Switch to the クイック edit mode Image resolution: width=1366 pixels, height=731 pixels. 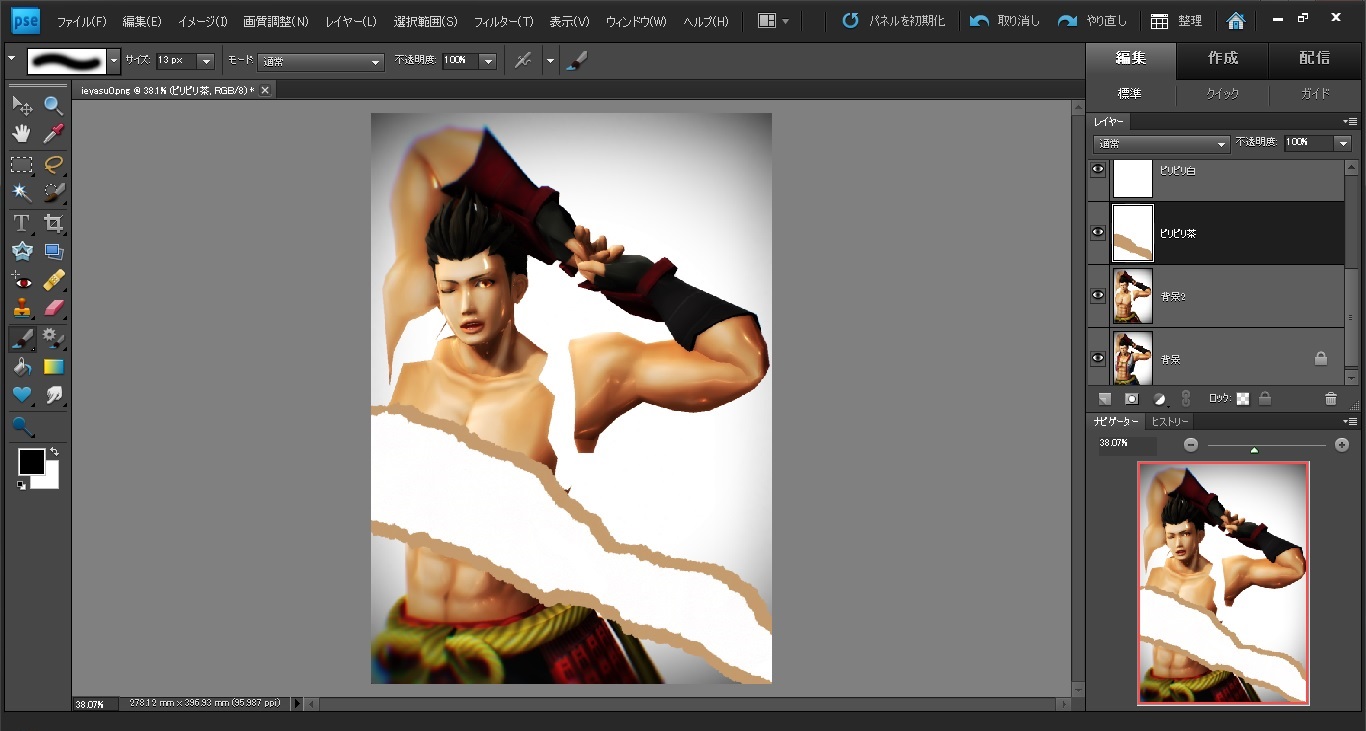tap(1222, 93)
